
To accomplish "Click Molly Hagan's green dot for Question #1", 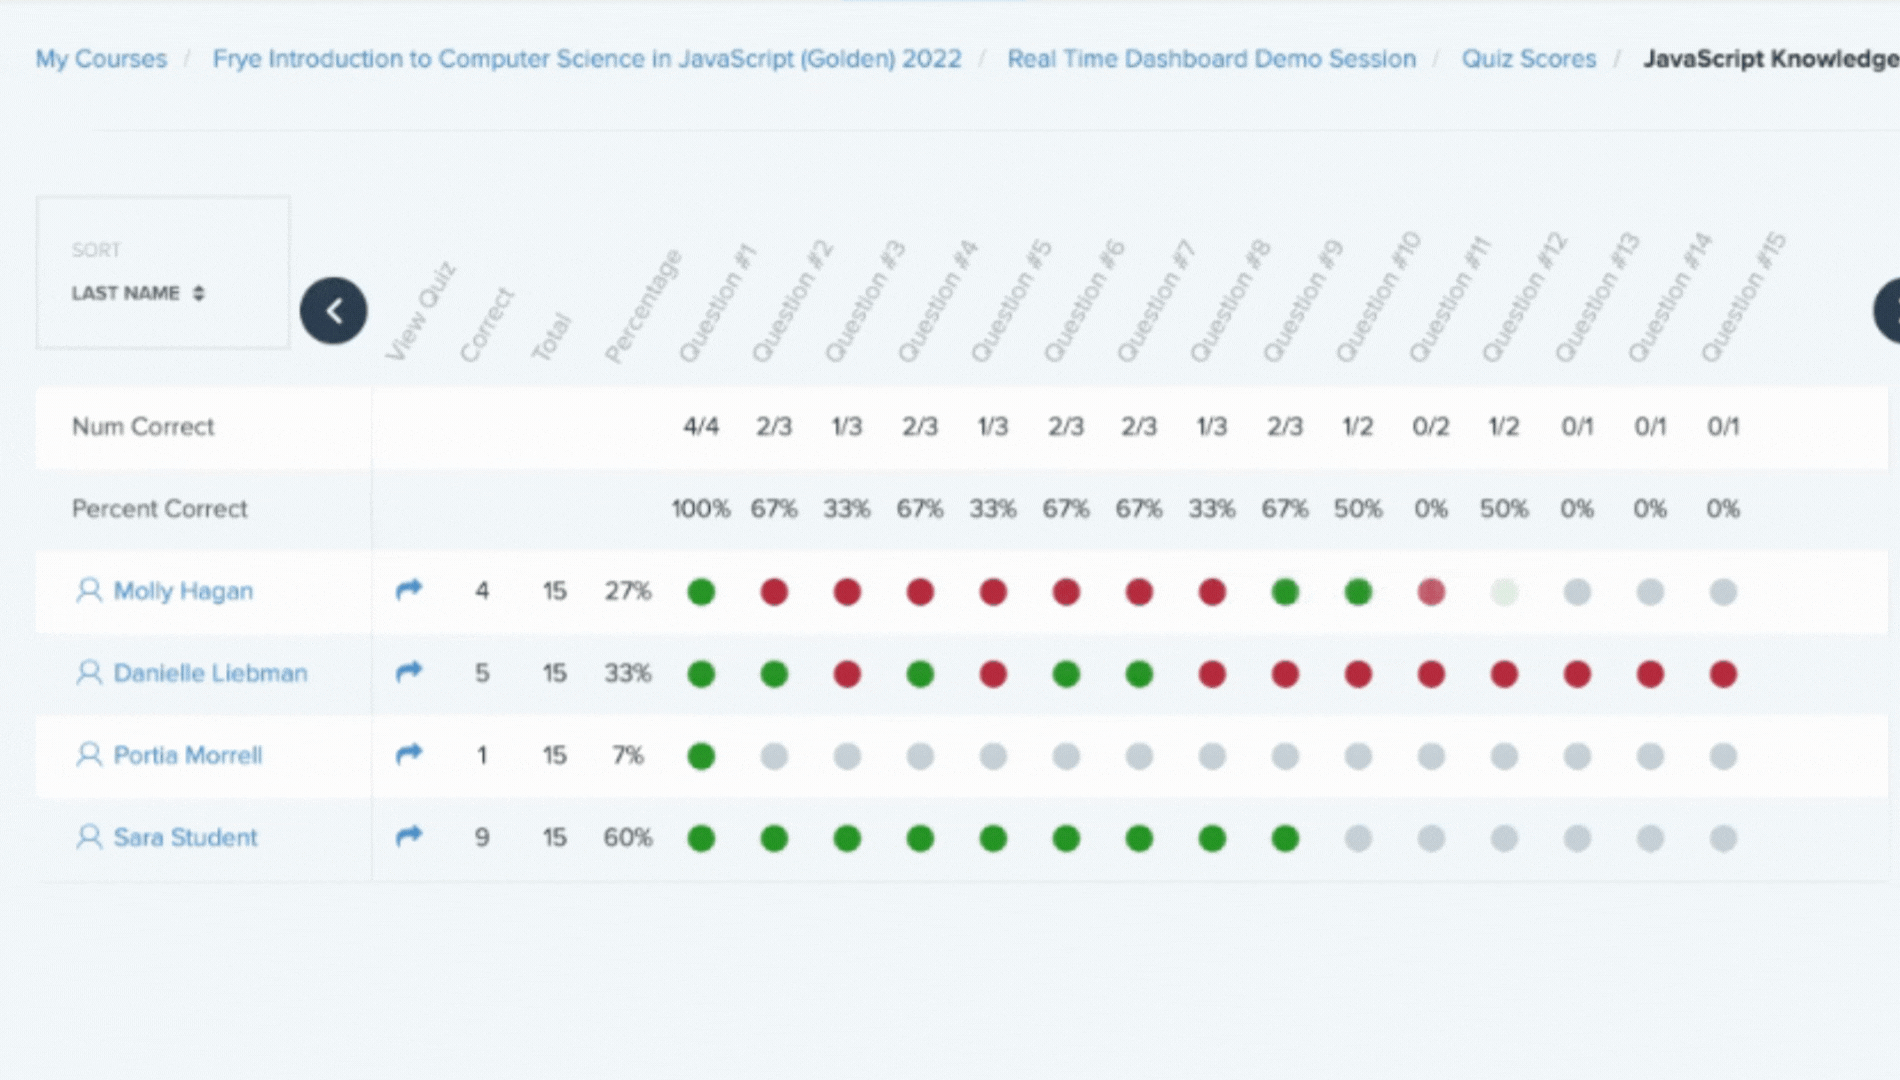I will (701, 592).
